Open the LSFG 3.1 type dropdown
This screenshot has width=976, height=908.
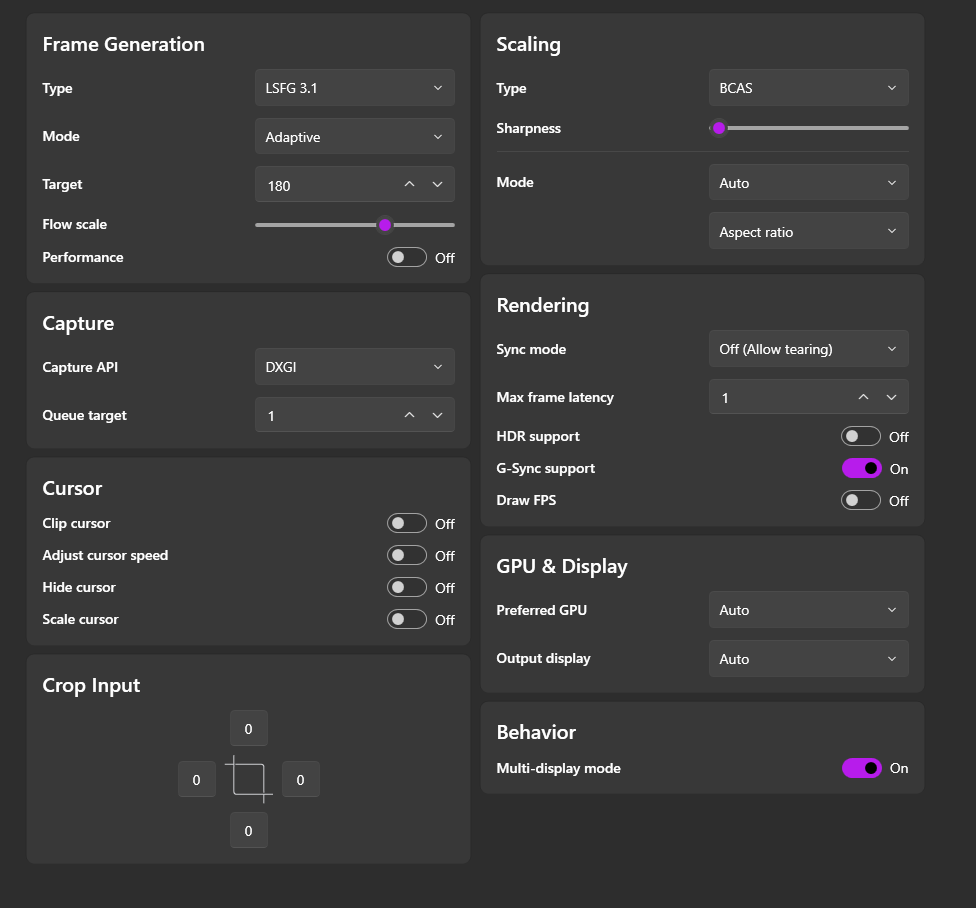pyautogui.click(x=354, y=88)
